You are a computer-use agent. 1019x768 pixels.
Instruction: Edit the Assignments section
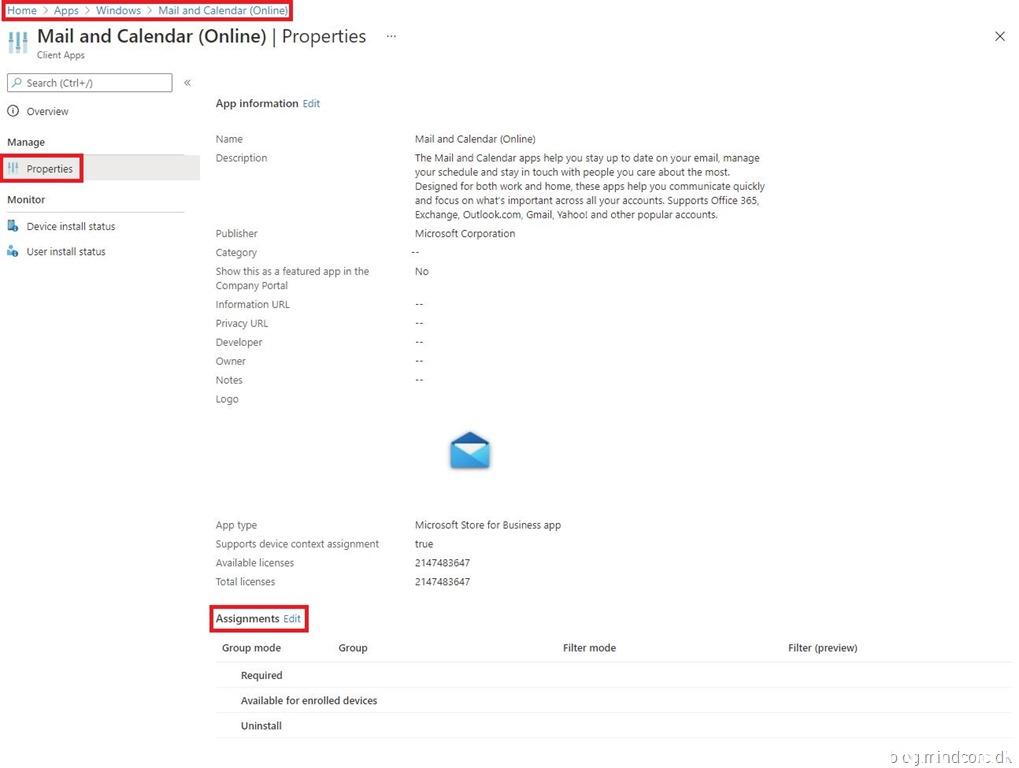[x=291, y=619]
